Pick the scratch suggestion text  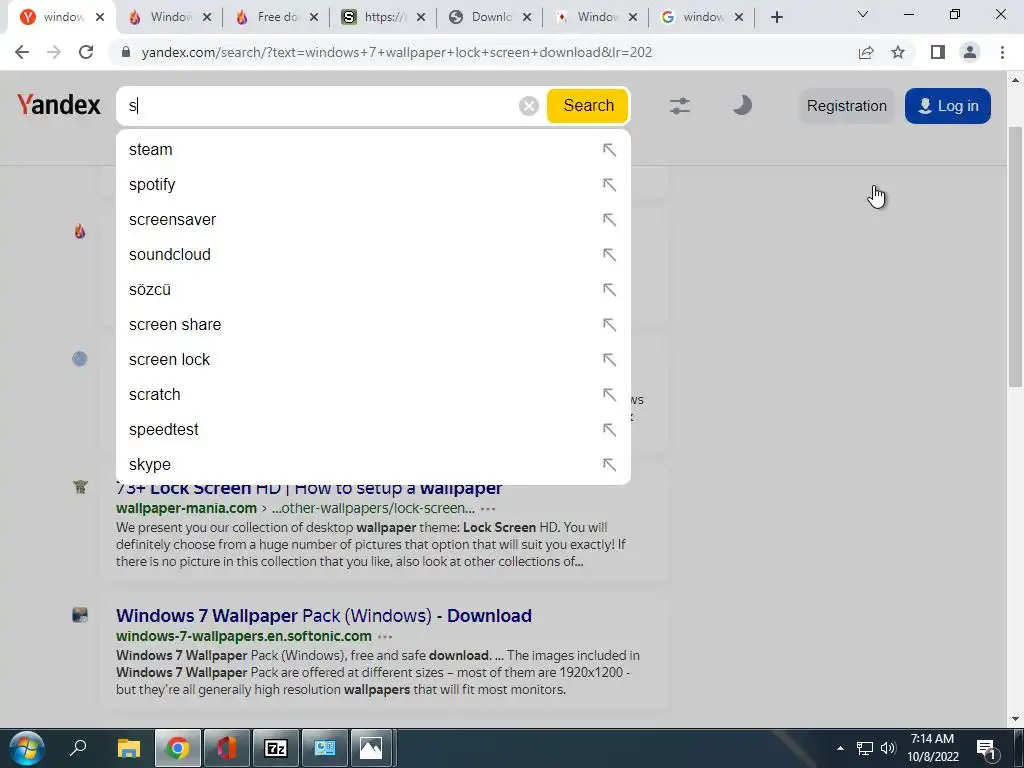(x=154, y=394)
